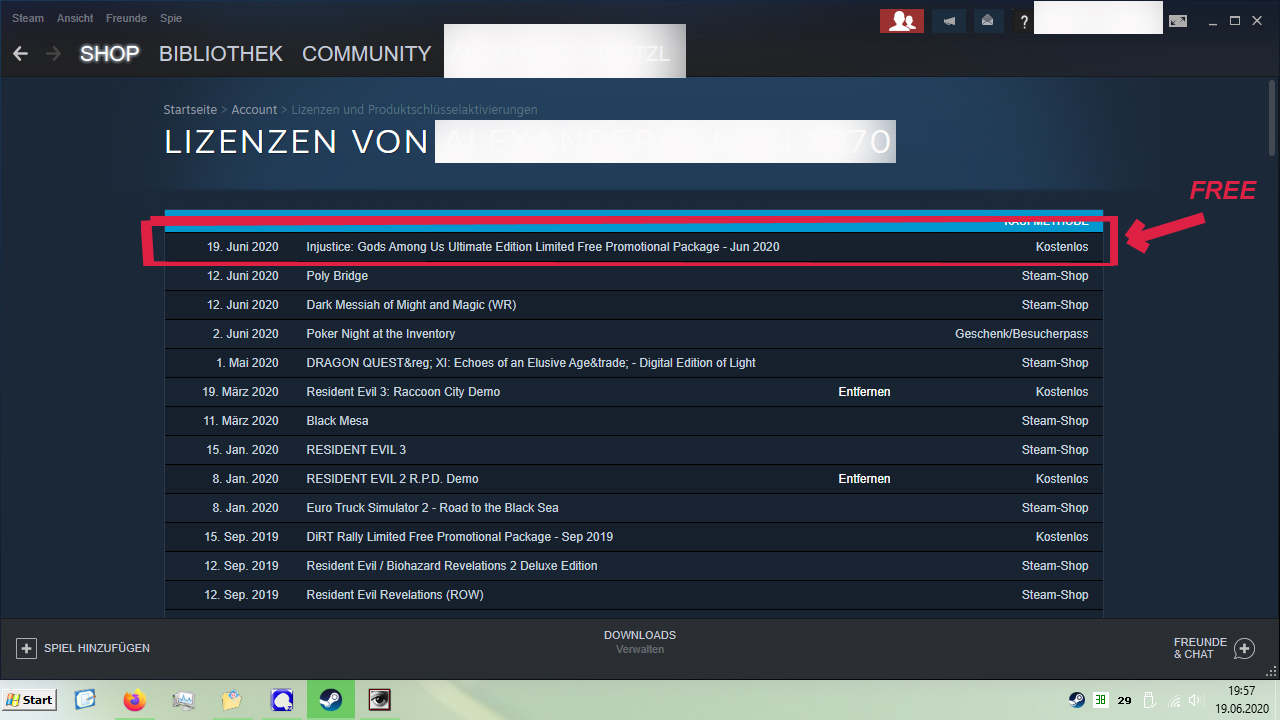The height and width of the screenshot is (720, 1280).
Task: Open the volume speaker tray icon
Action: click(1197, 700)
